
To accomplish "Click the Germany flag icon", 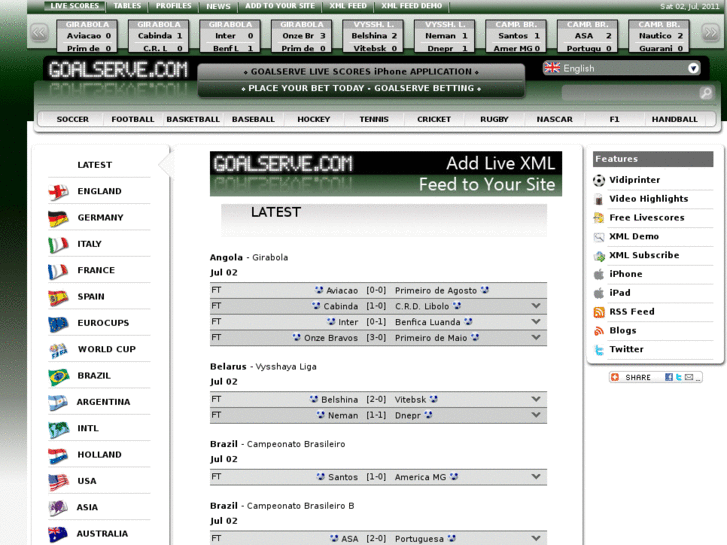I will pyautogui.click(x=58, y=218).
